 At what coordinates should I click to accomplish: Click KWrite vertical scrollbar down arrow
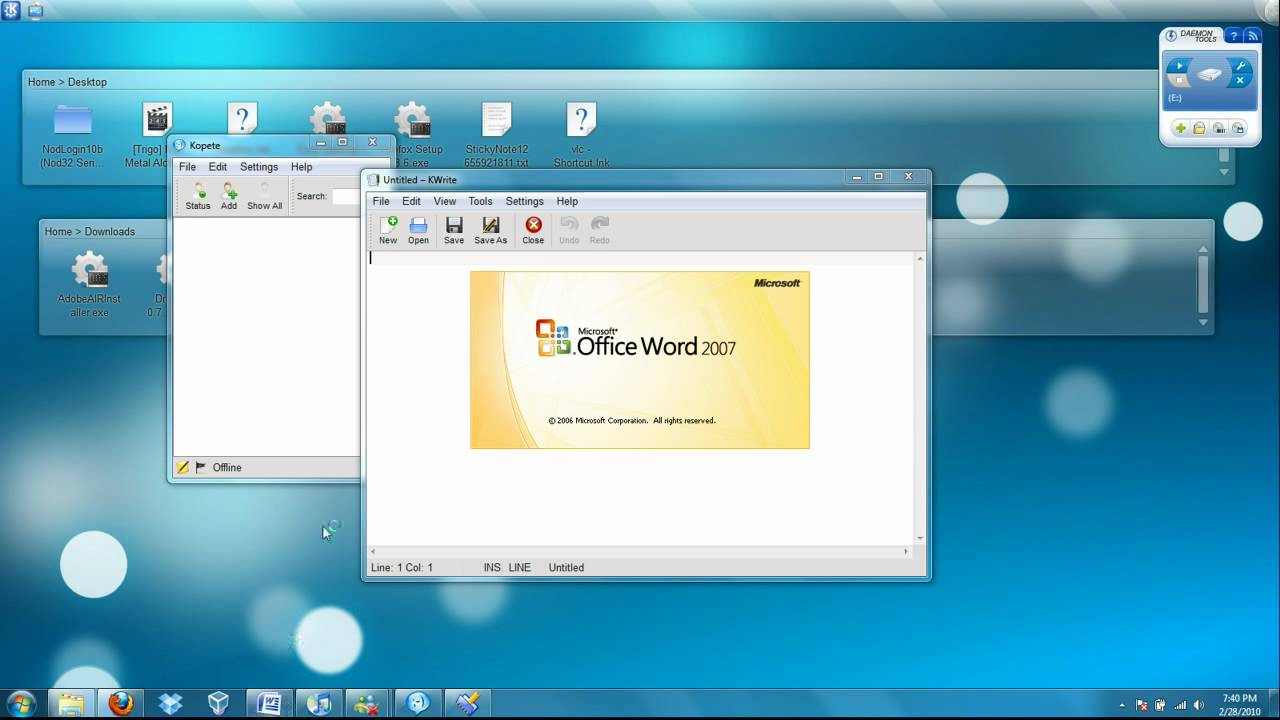920,538
